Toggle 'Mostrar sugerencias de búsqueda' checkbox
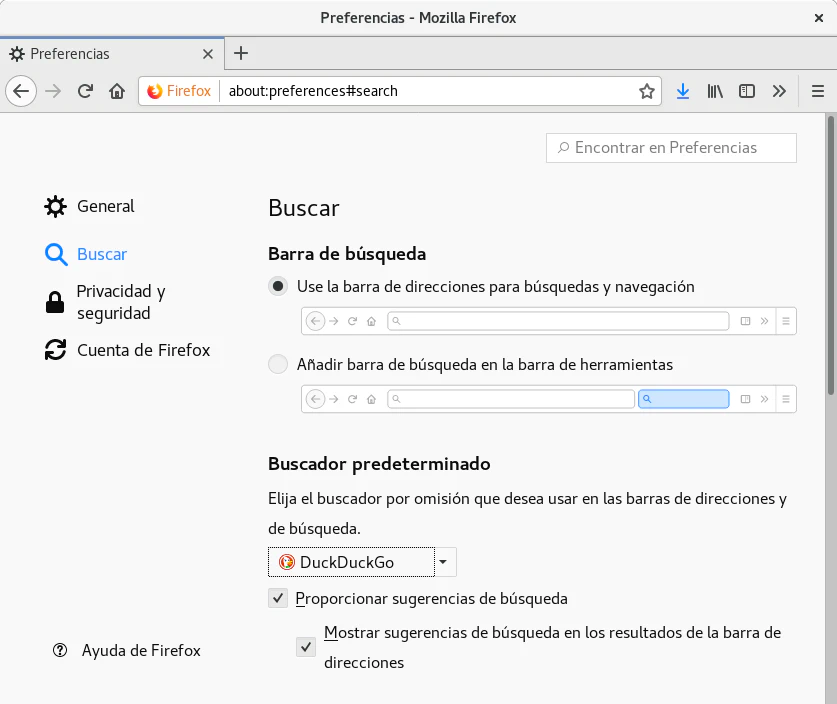This screenshot has width=837, height=704. (306, 647)
